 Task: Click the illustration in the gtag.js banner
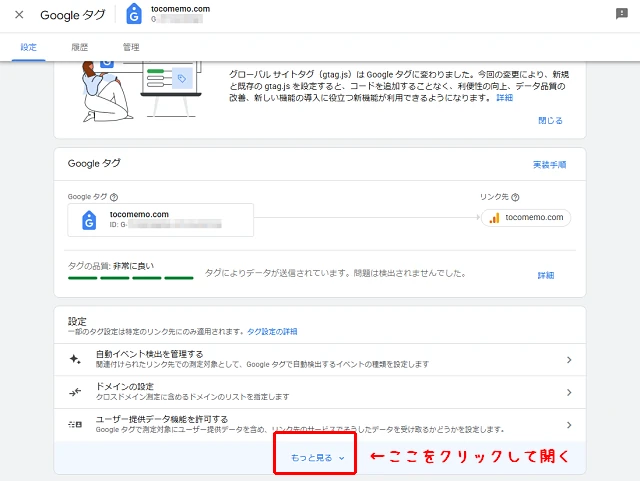coord(141,91)
